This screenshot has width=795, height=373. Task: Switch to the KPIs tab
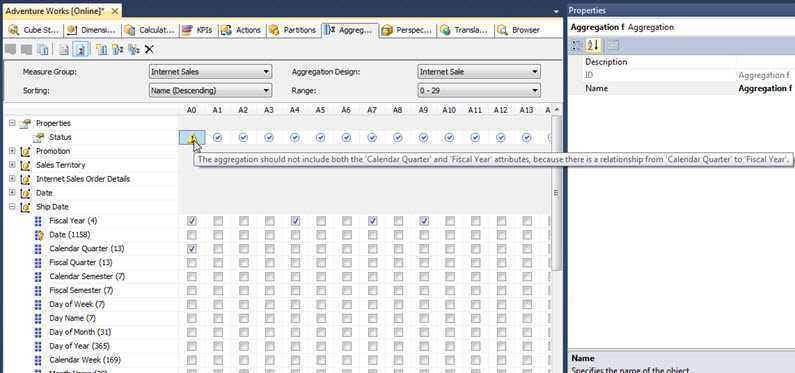[x=199, y=30]
